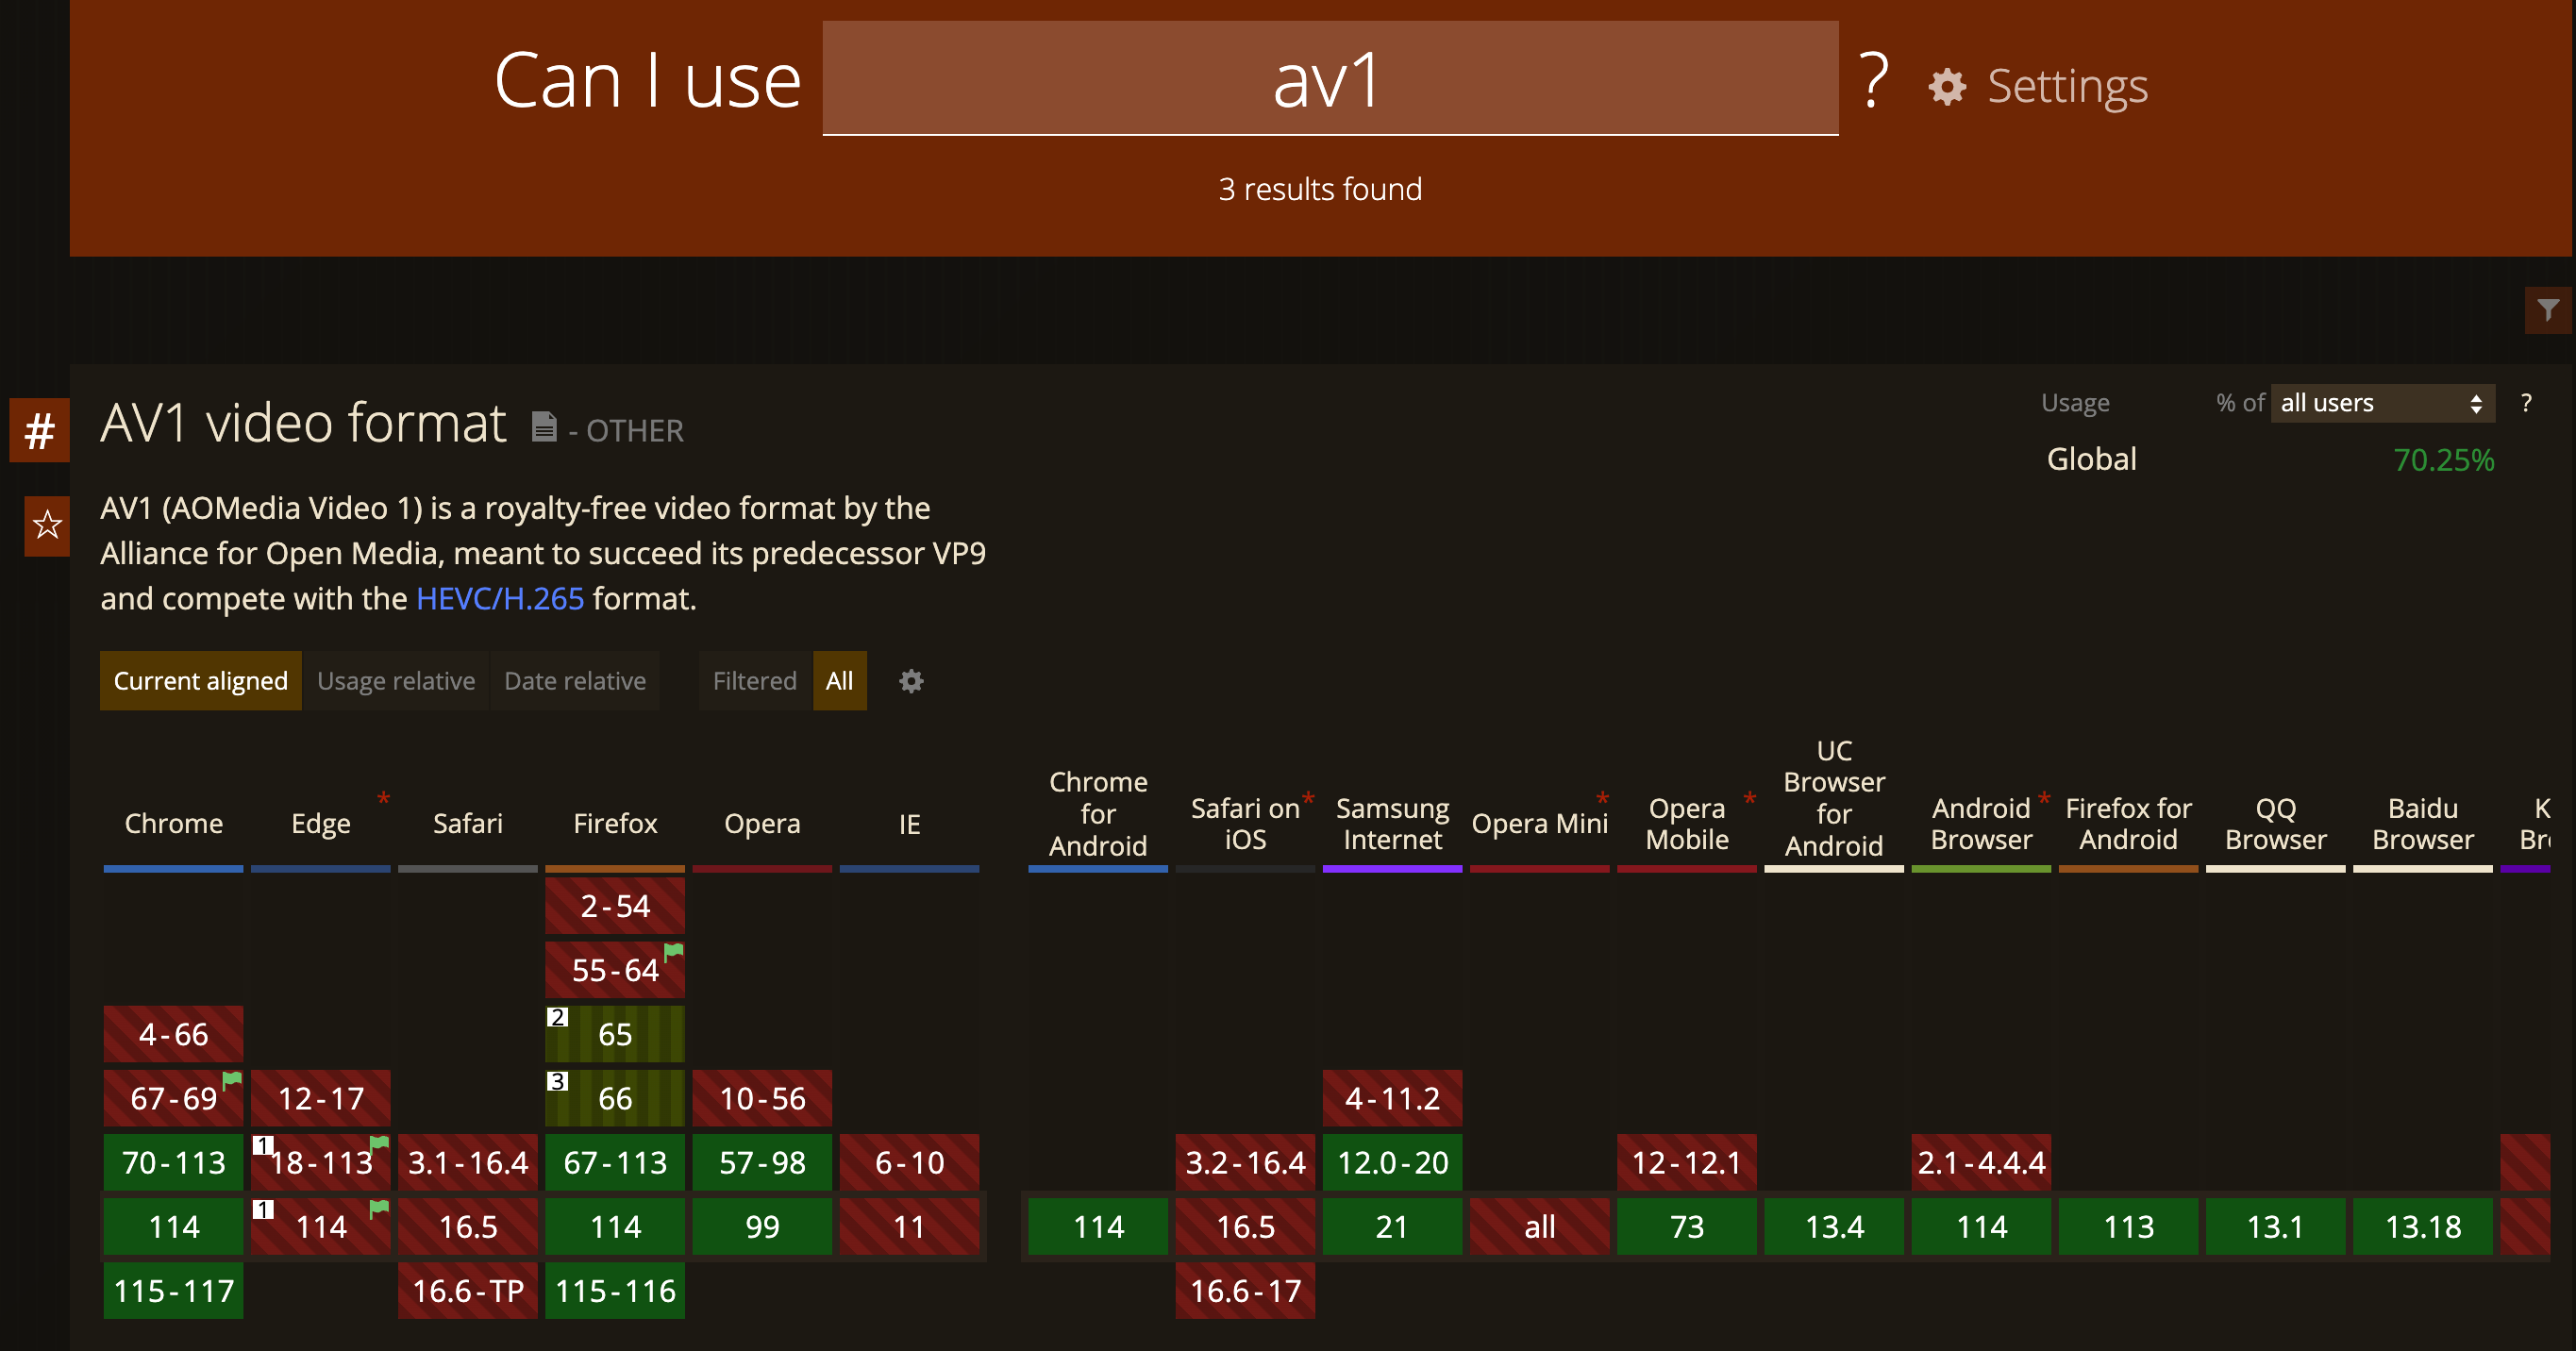Select QQ Browser 13.1 cell
The height and width of the screenshot is (1351, 2576).
2275,1226
